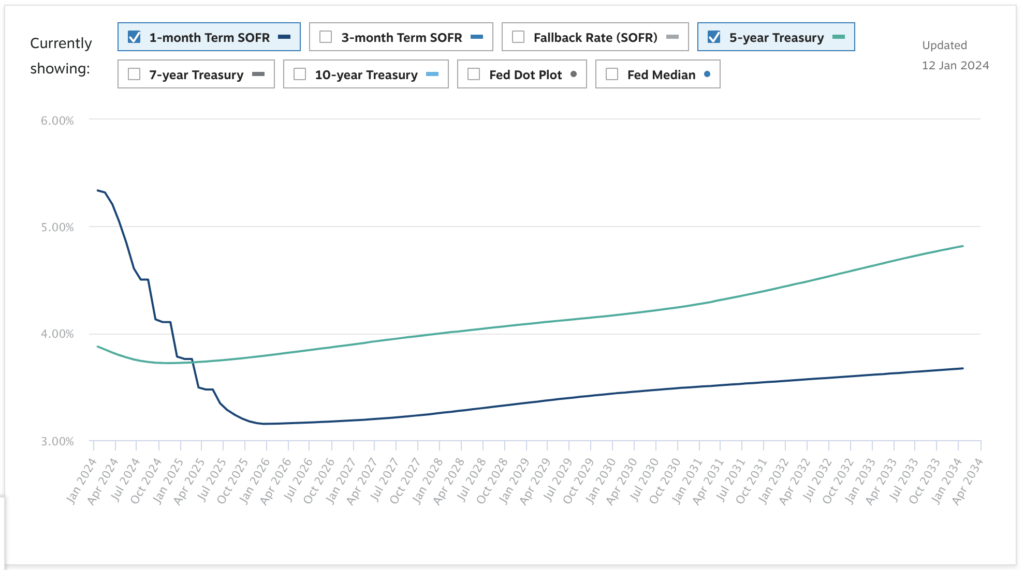Viewport: 1024px width, 570px height.
Task: Turn on the 10-year Treasury checkbox
Action: pyautogui.click(x=300, y=74)
